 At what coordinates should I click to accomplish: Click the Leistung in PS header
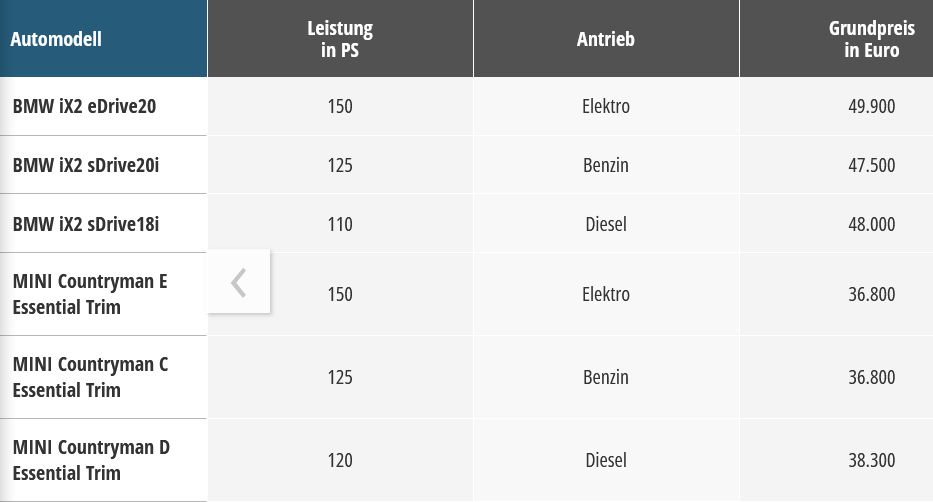(340, 39)
